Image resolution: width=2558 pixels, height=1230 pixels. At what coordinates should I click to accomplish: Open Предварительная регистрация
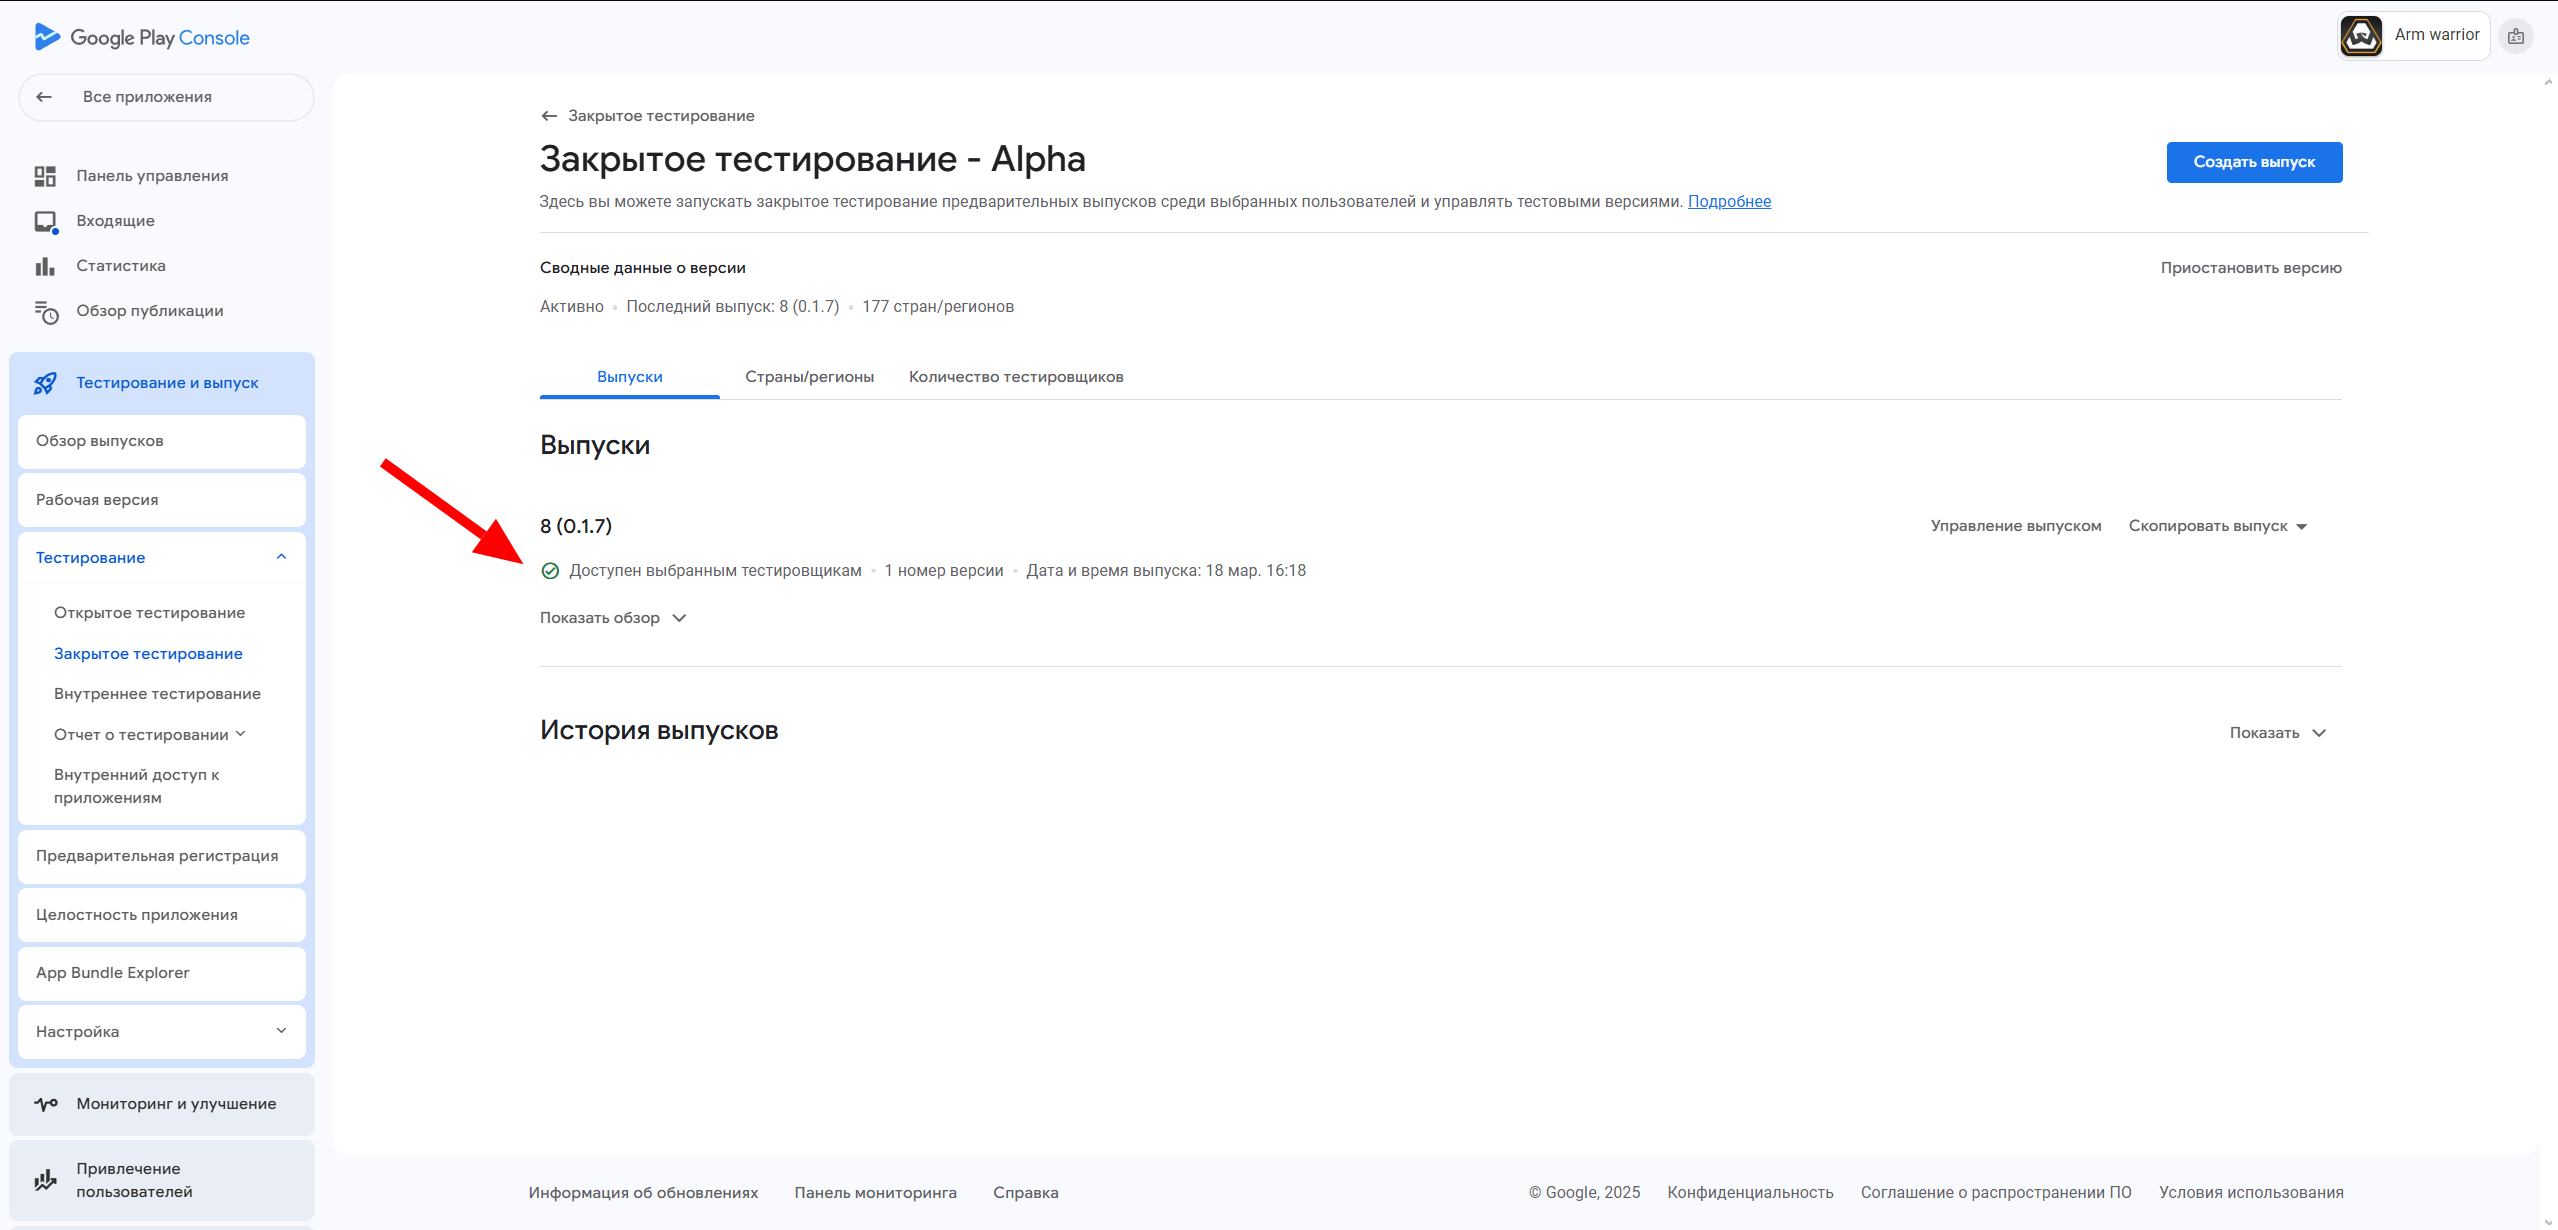coord(162,856)
